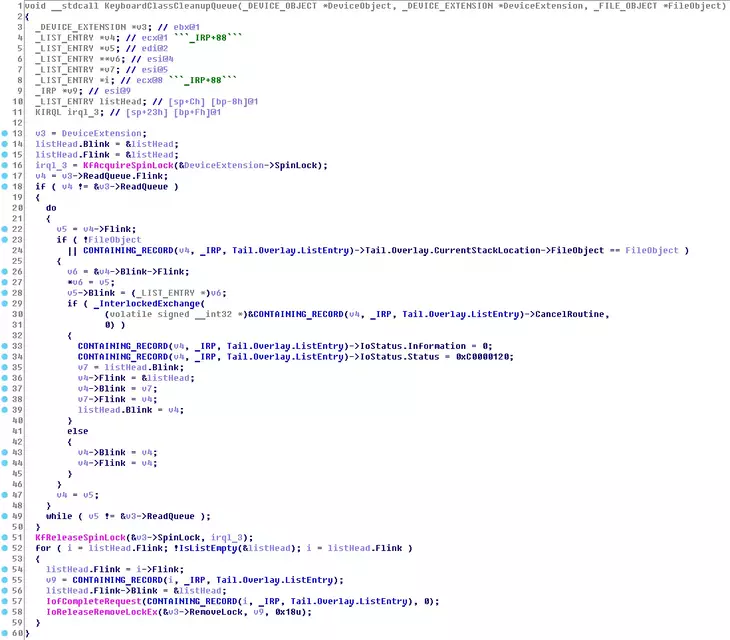Click the breakpoint dot on line 39

pyautogui.click(x=5, y=410)
